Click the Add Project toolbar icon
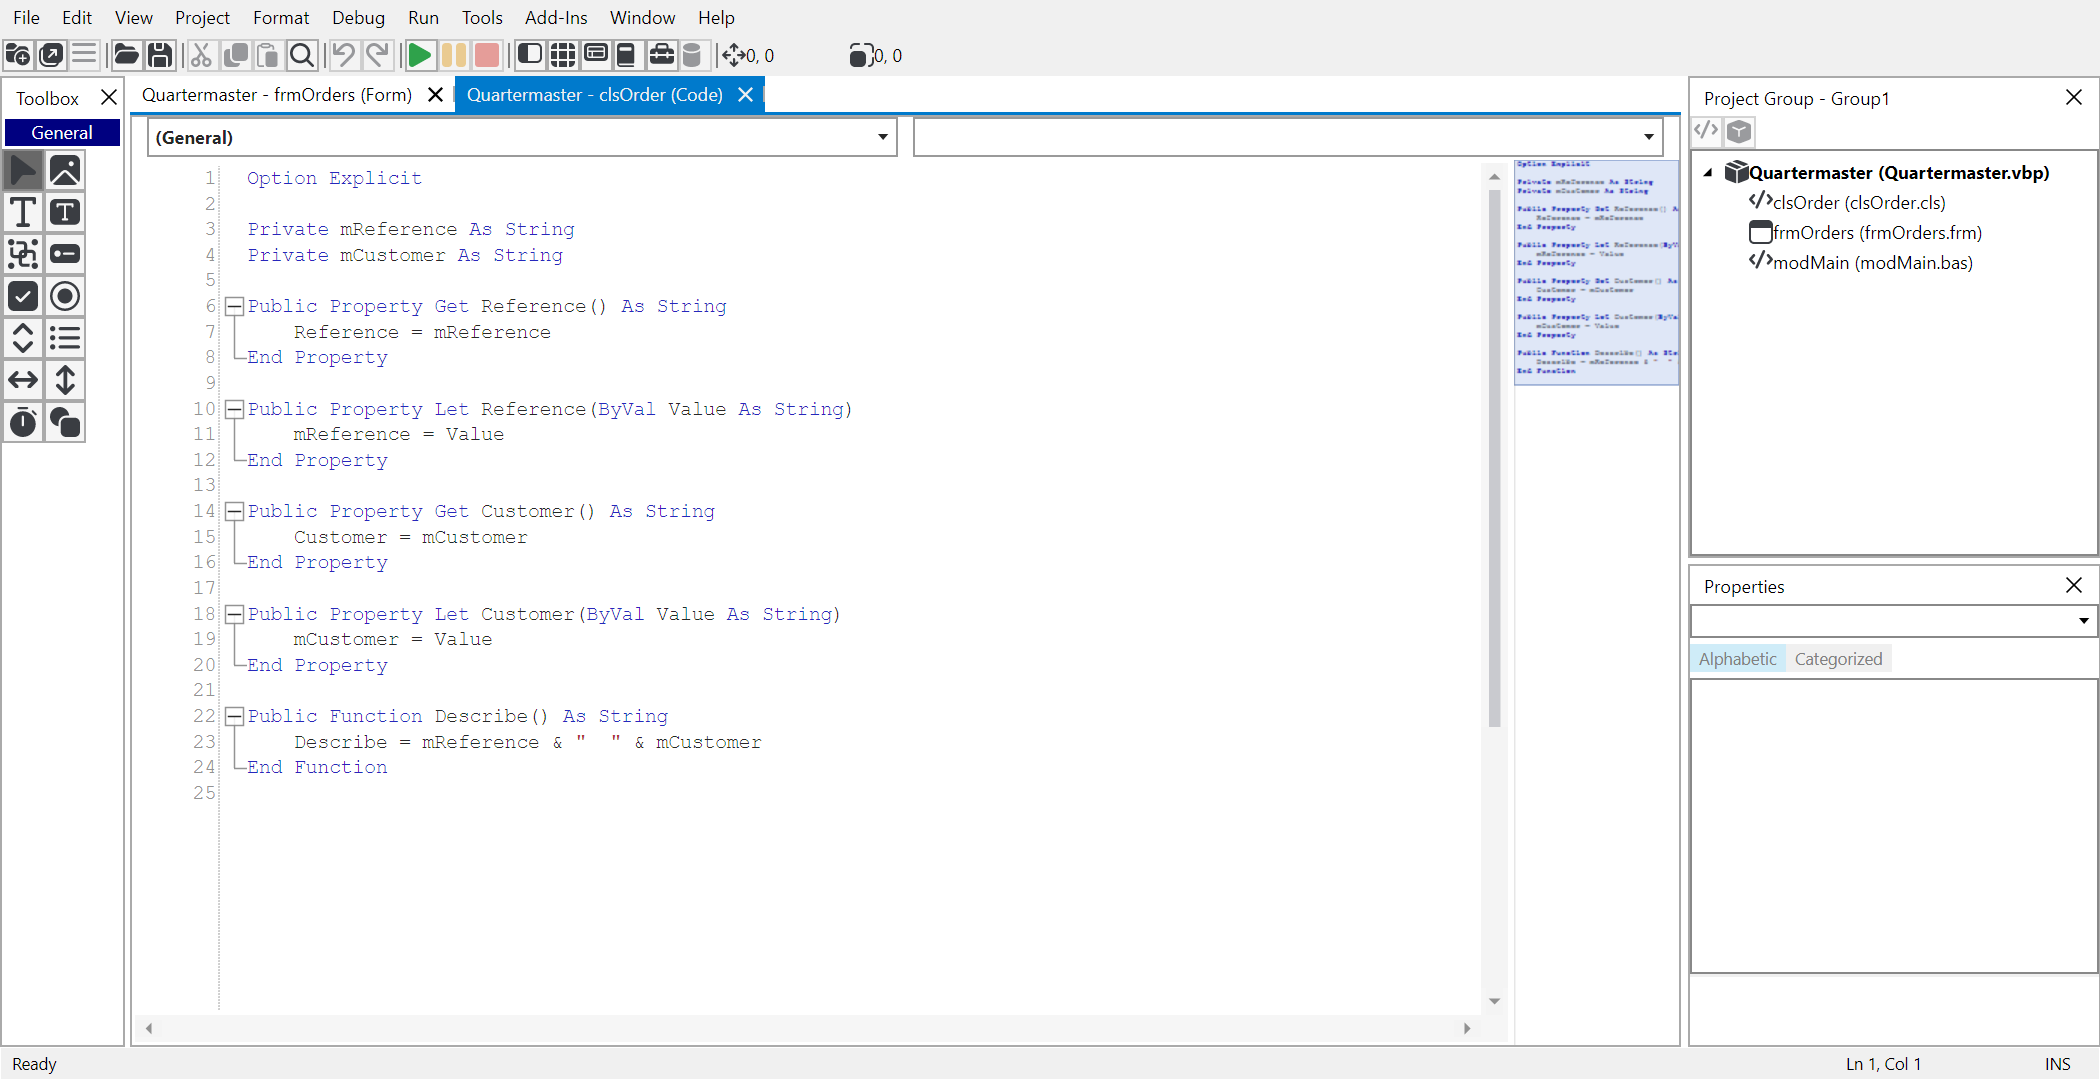 [18, 55]
